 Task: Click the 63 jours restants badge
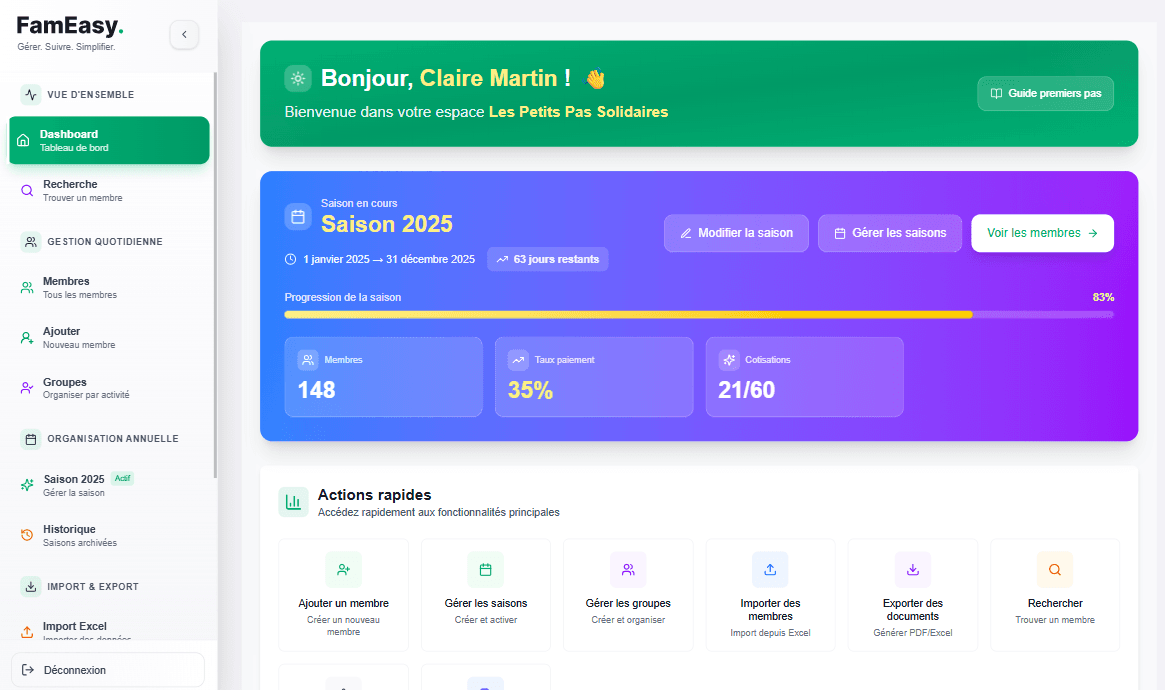[x=547, y=259]
